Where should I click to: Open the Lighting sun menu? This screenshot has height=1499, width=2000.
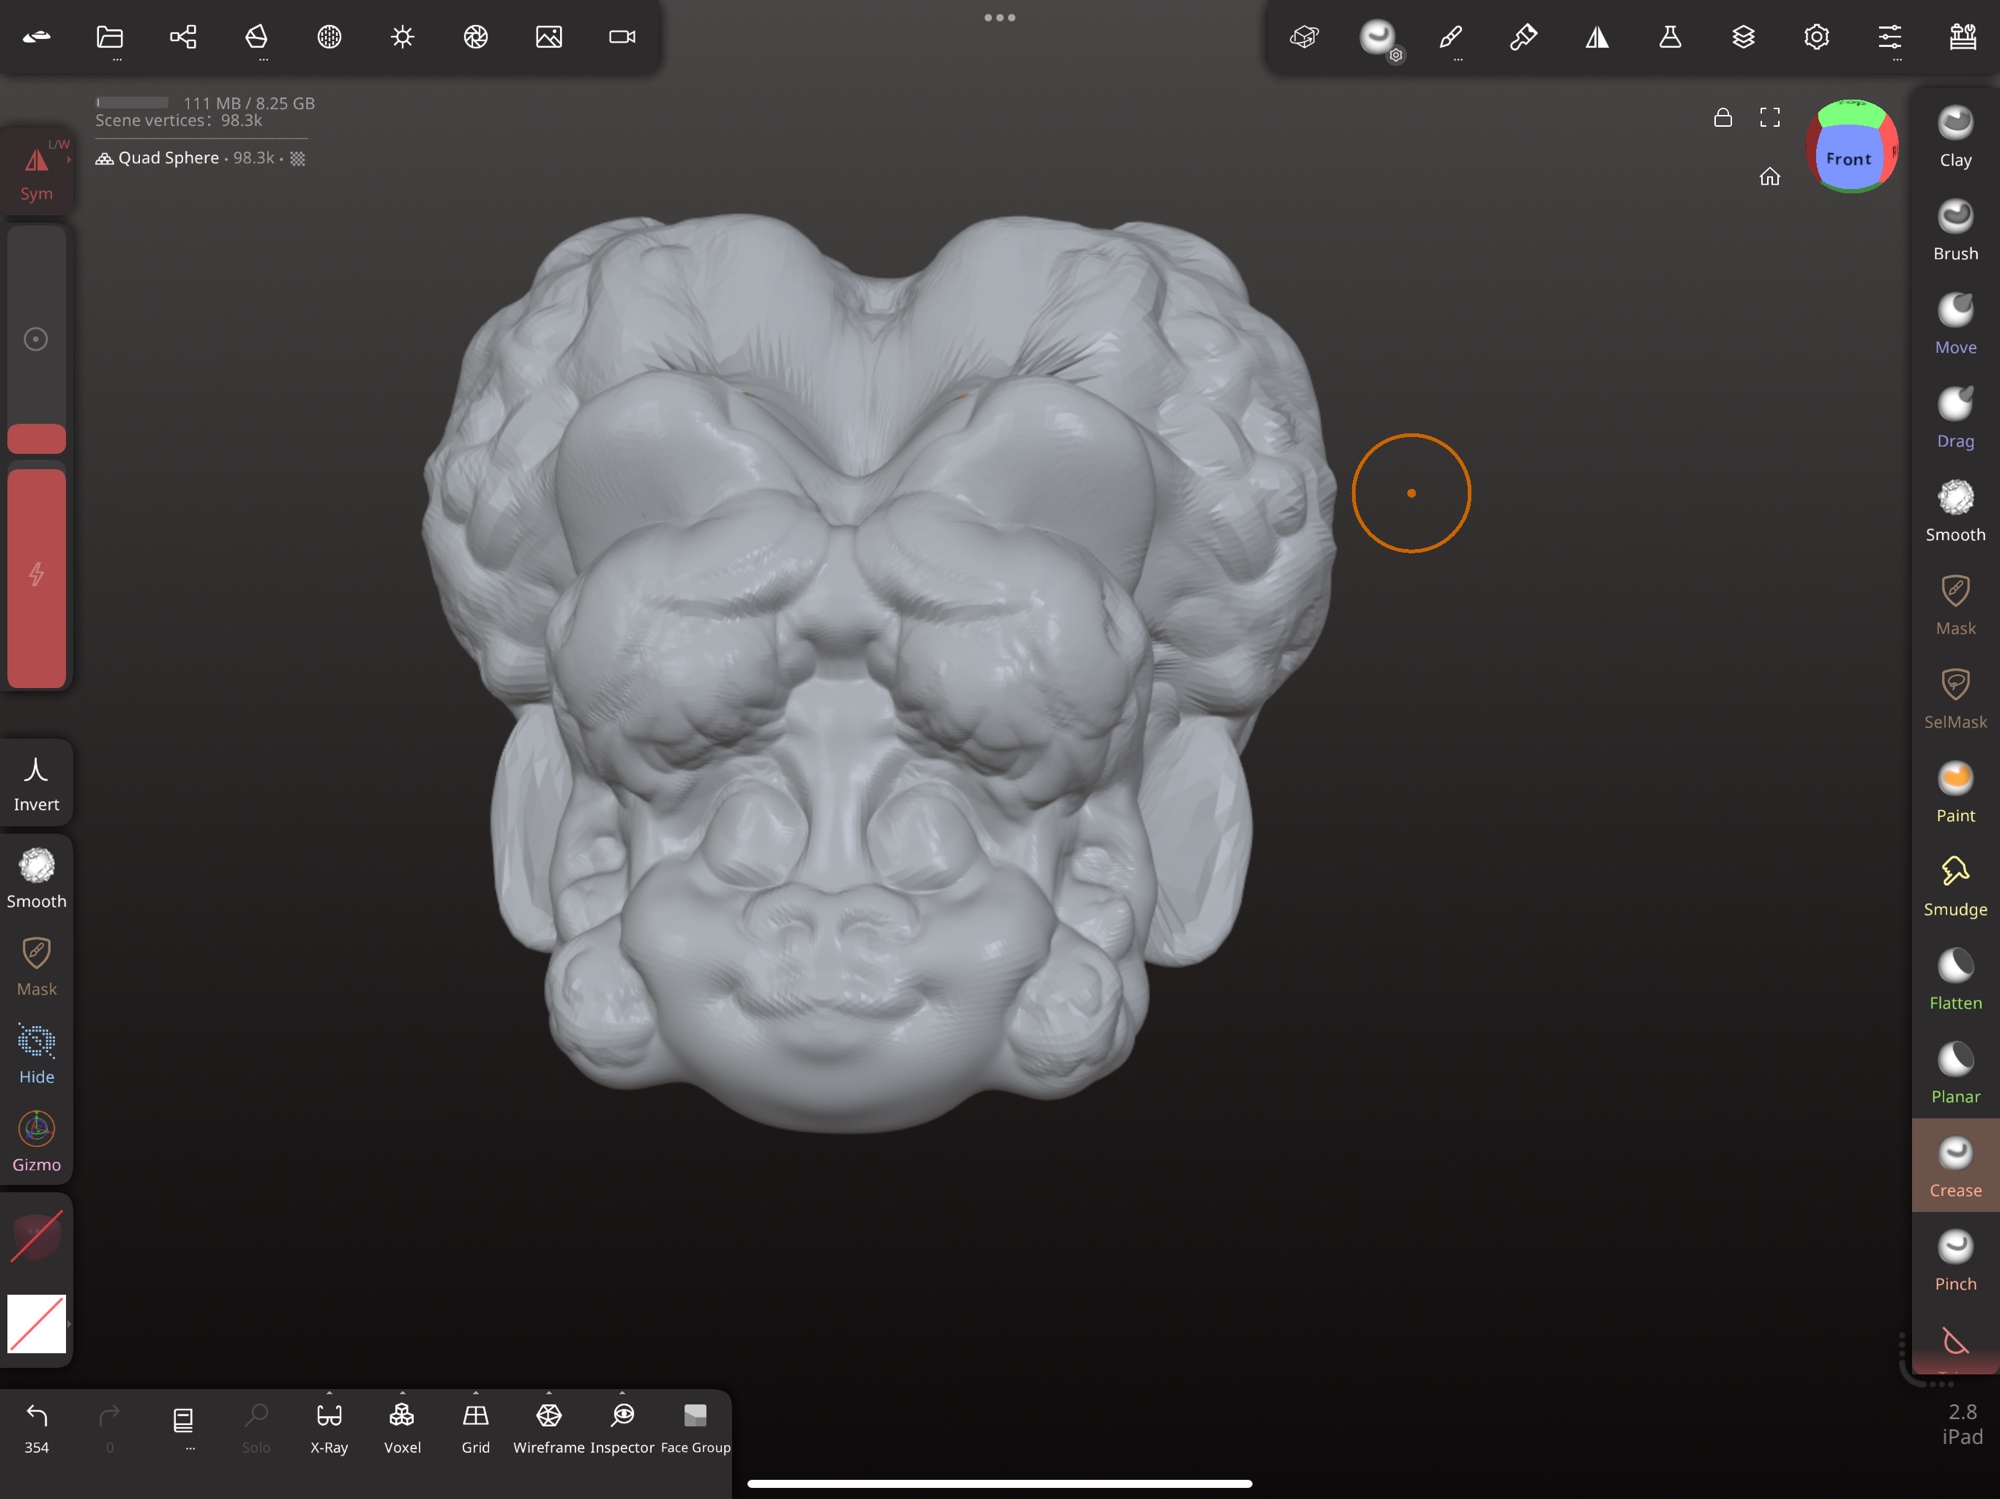point(402,37)
